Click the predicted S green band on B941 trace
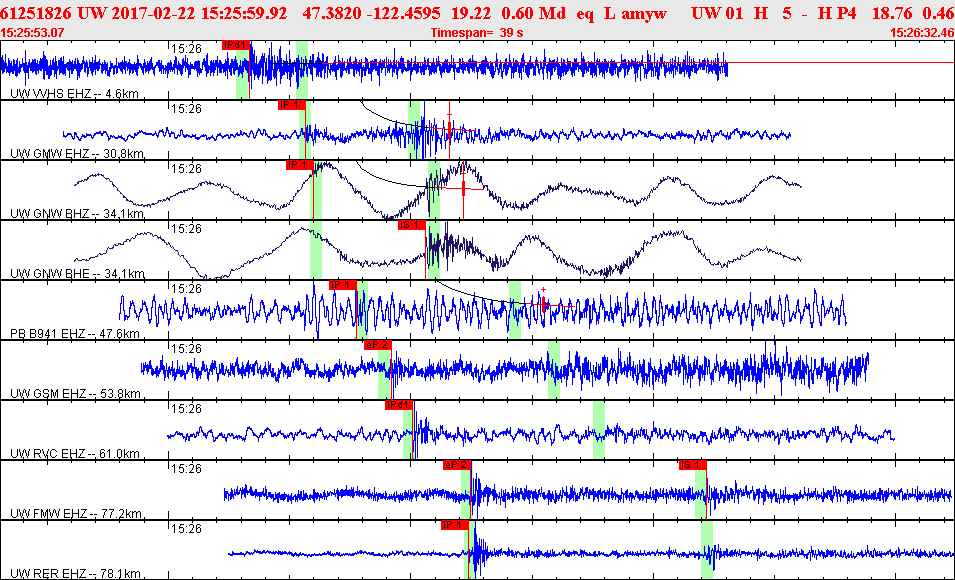955x580 pixels. [x=515, y=309]
